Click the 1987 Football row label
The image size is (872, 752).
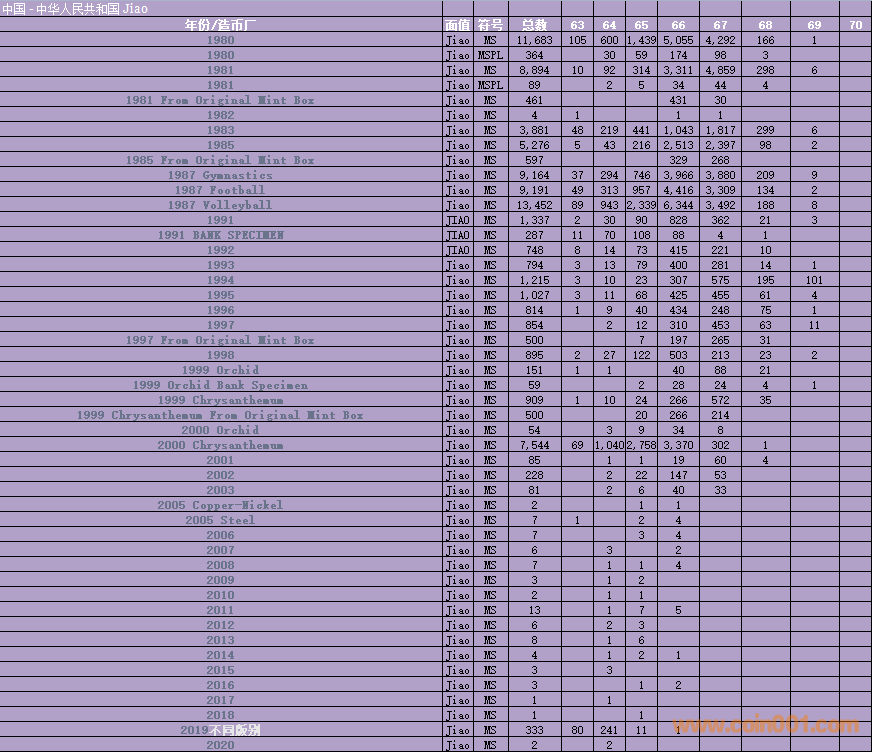[x=220, y=190]
